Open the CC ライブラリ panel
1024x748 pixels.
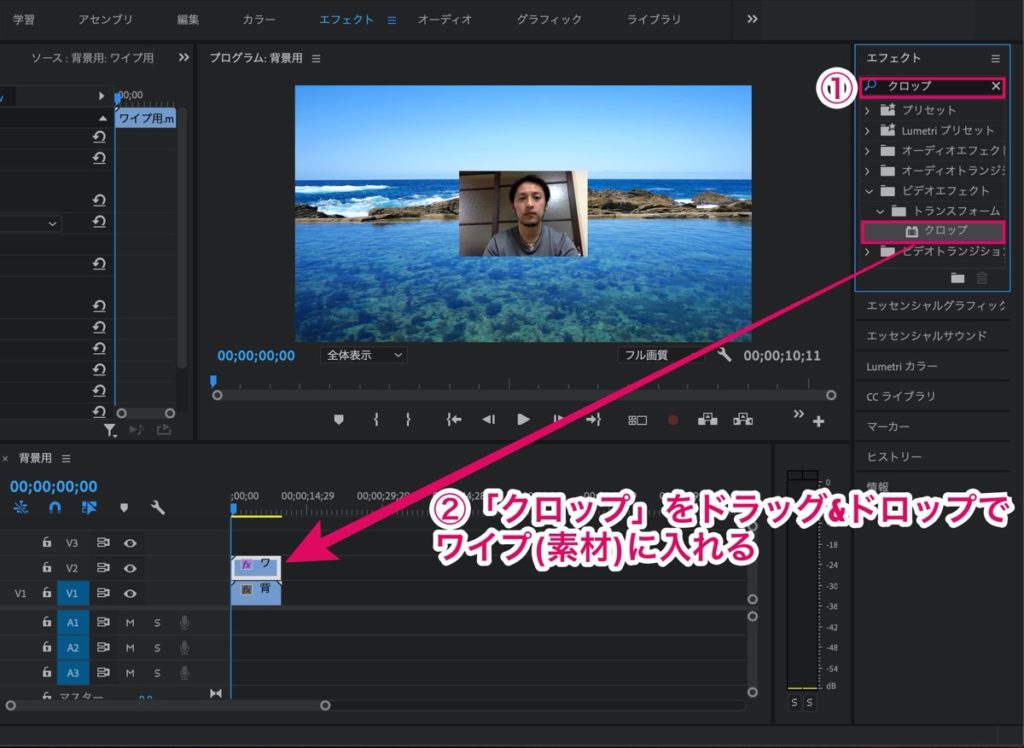[x=901, y=397]
